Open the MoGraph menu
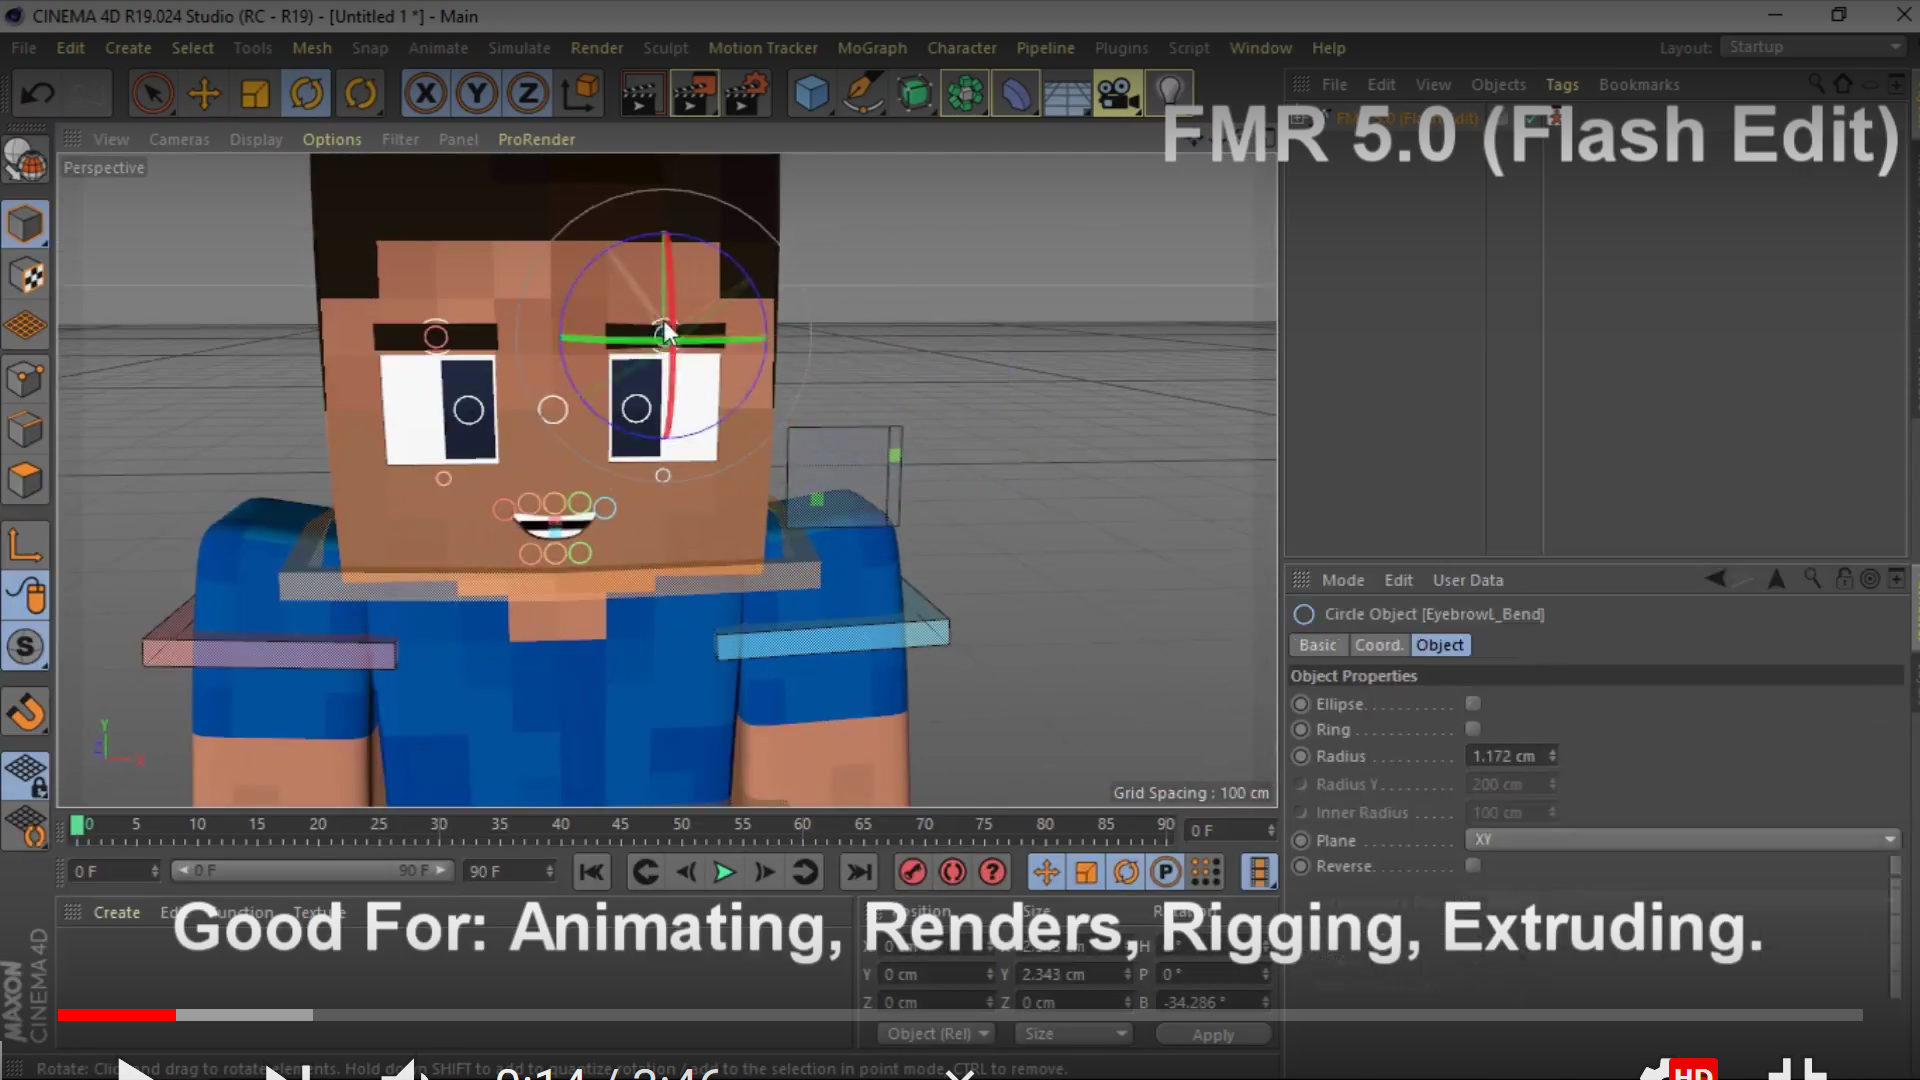The width and height of the screenshot is (1920, 1080). click(872, 48)
